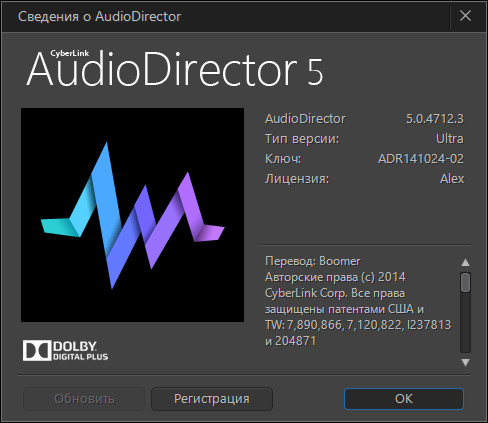Viewport: 488px width, 423px height.
Task: Confirm with the OK button
Action: [x=404, y=399]
